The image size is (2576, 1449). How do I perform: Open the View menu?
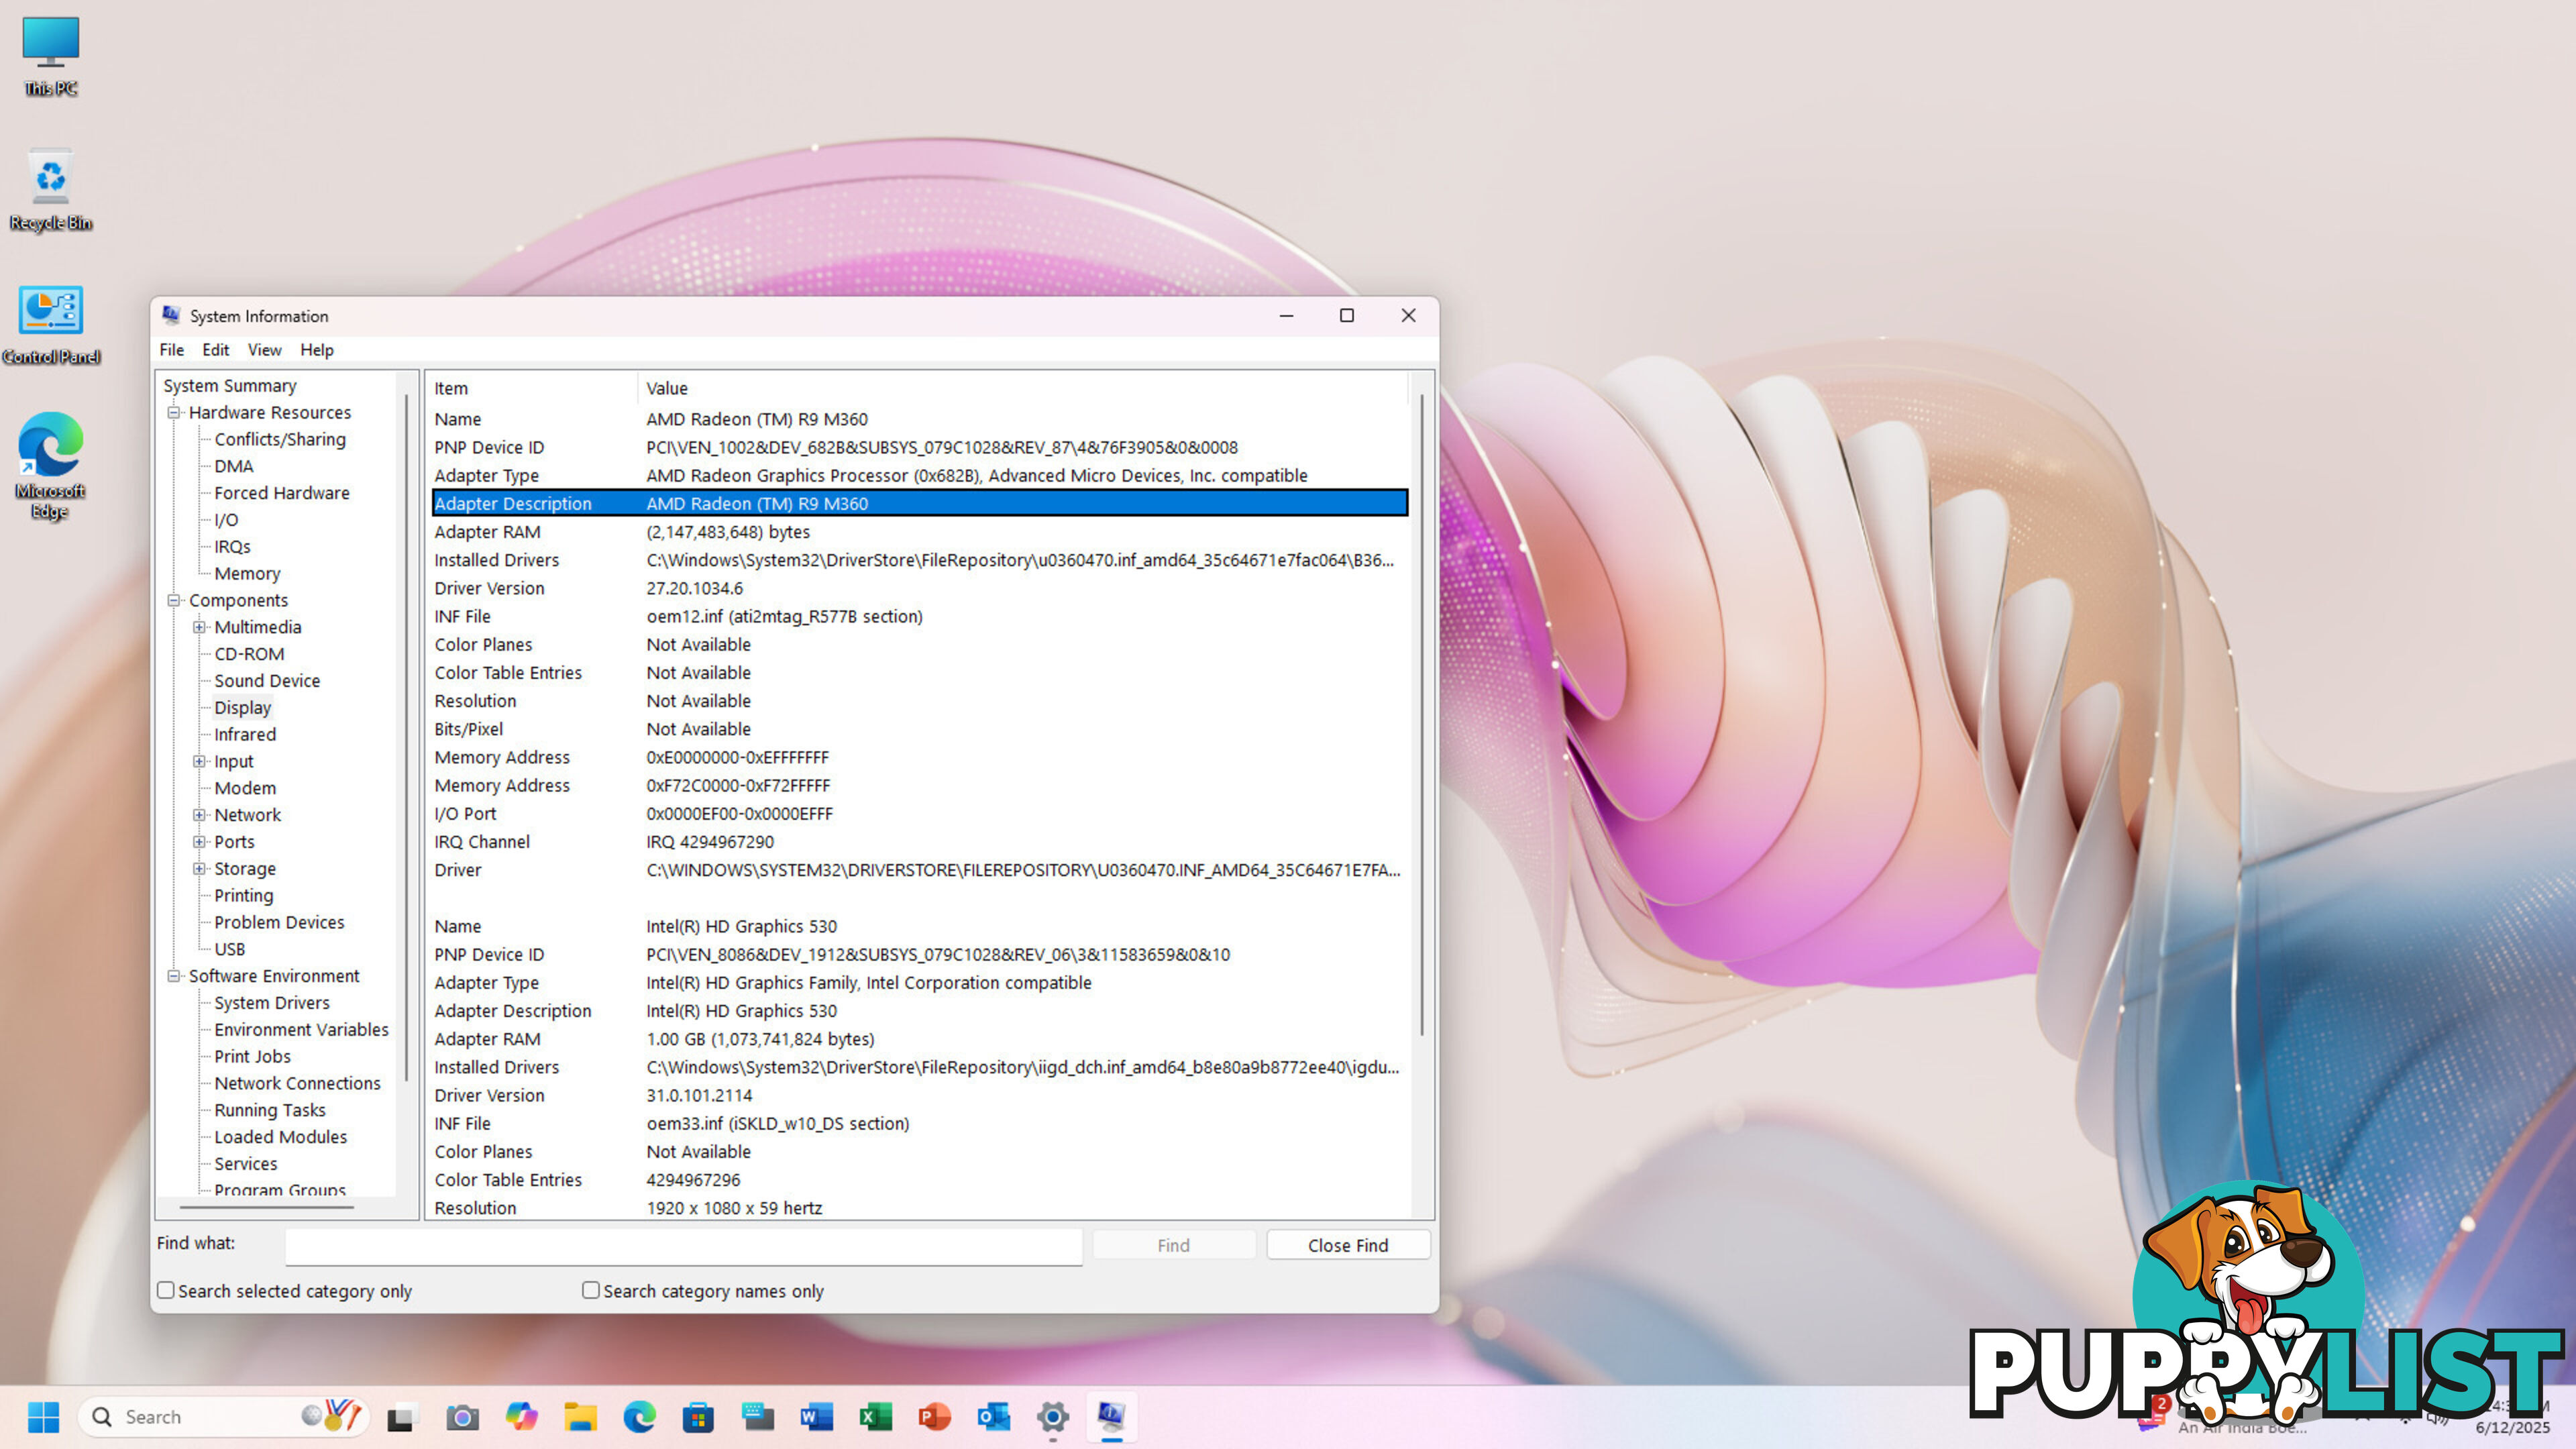(264, 350)
